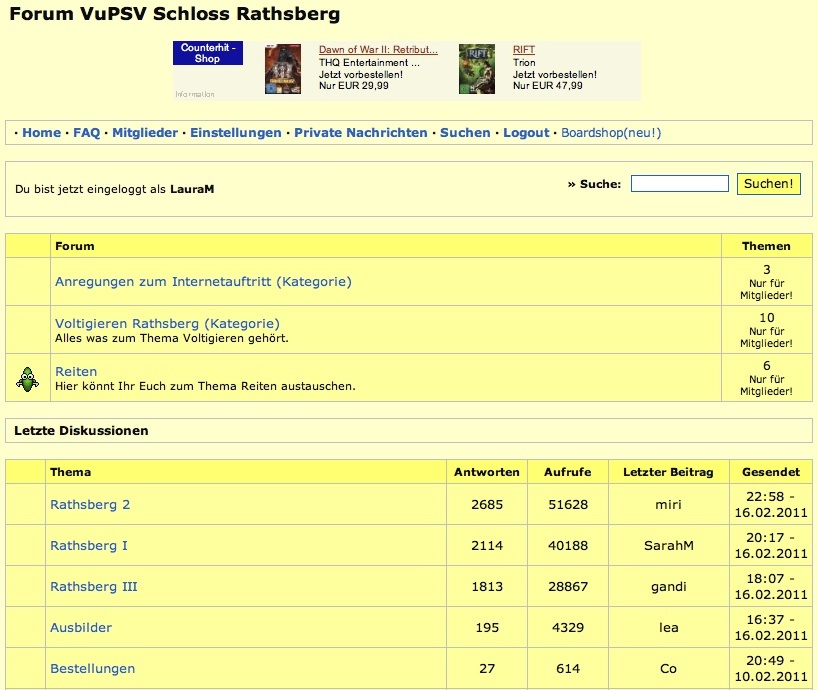Open the Rathsberg 2 discussion
The height and width of the screenshot is (690, 818).
click(x=90, y=504)
